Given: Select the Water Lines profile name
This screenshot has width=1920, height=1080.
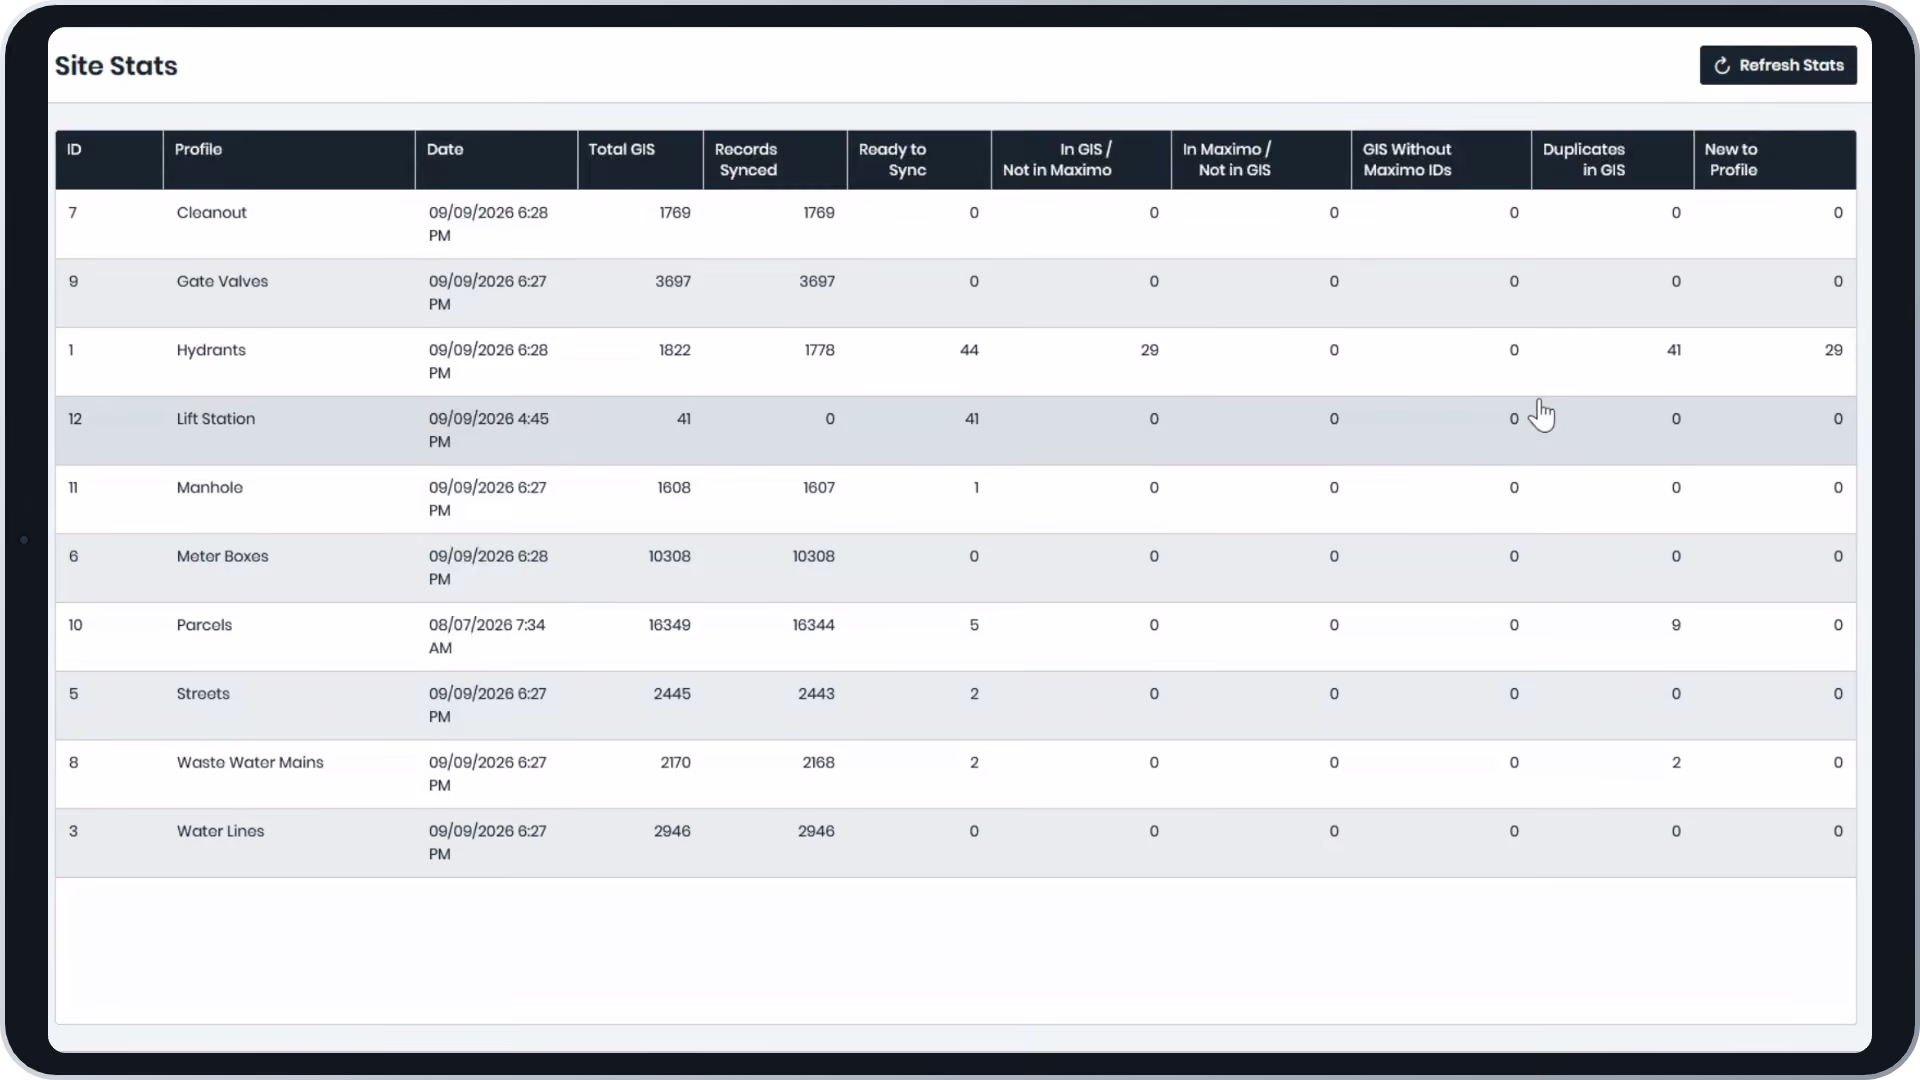Looking at the screenshot, I should point(221,831).
